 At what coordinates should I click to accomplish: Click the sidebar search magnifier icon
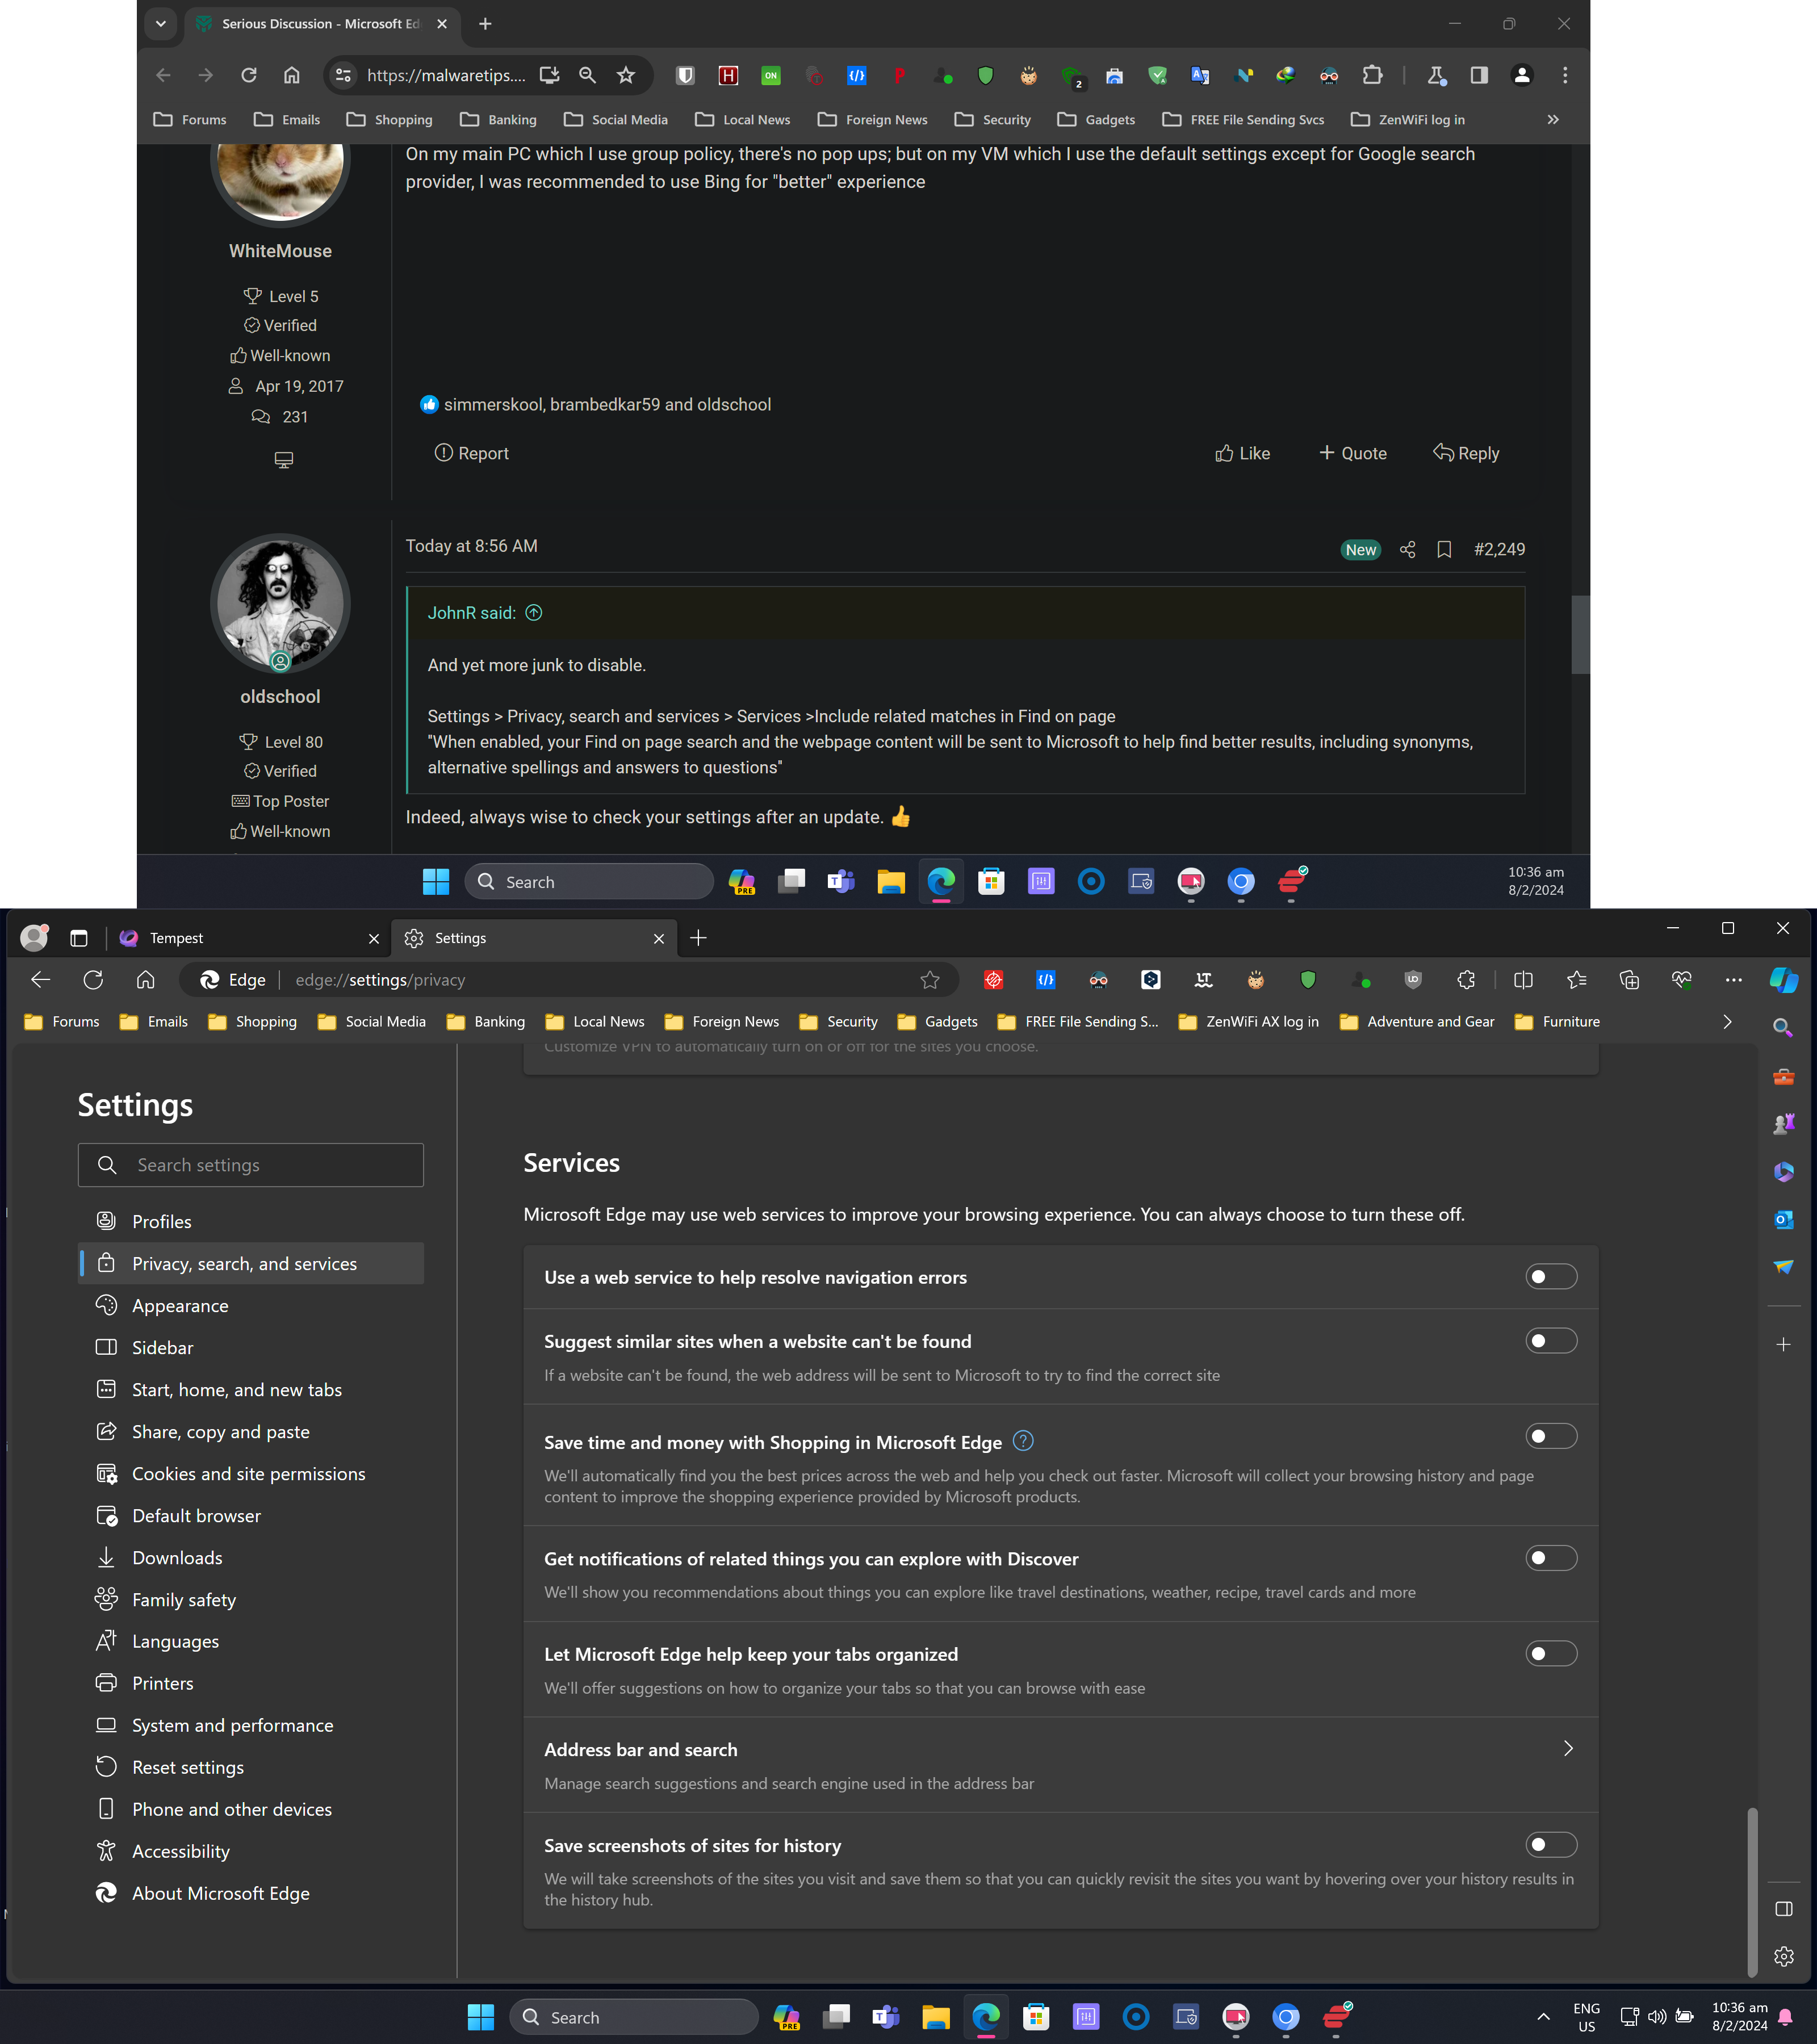point(1783,1027)
